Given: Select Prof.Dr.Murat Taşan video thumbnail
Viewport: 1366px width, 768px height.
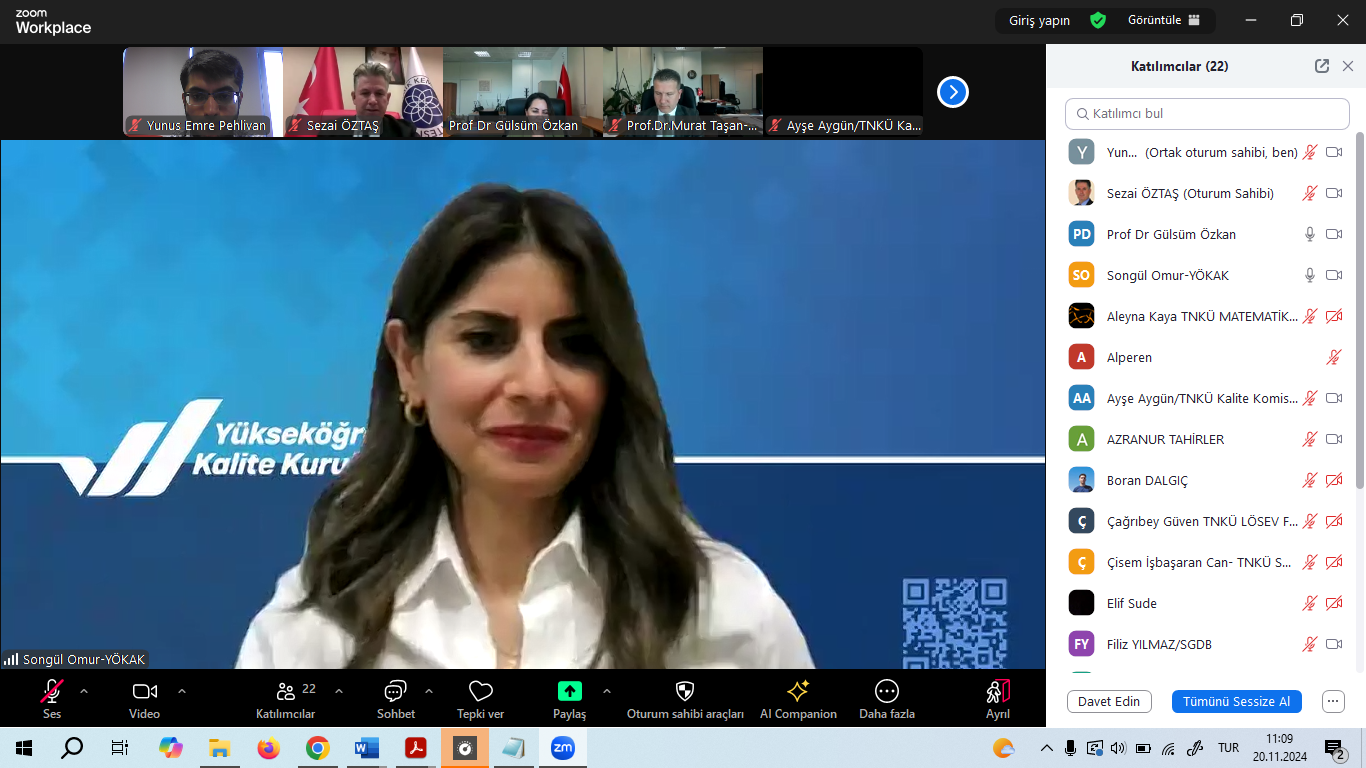Looking at the screenshot, I should tap(683, 92).
